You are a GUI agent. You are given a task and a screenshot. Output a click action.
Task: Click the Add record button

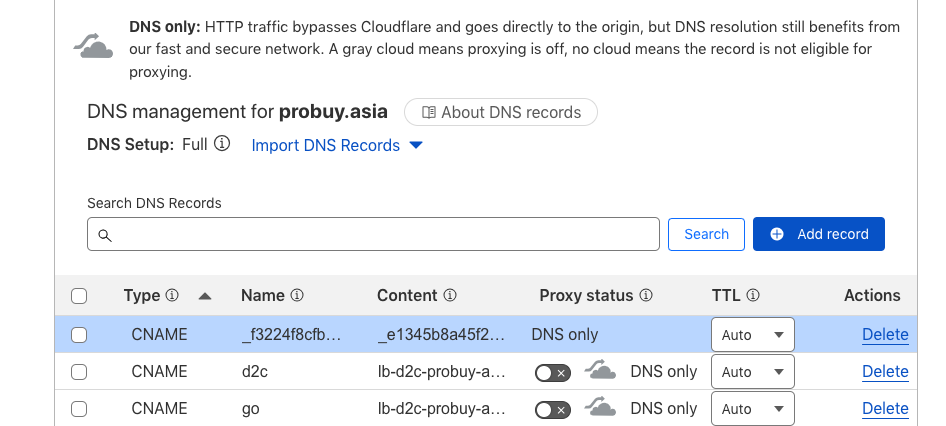tap(819, 234)
